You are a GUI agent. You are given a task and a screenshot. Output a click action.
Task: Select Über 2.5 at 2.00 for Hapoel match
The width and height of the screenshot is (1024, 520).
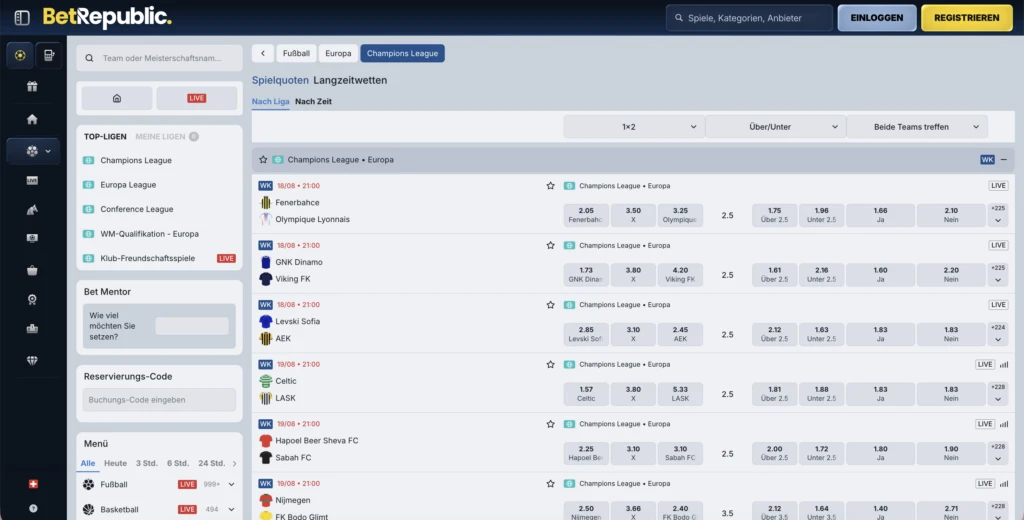[x=775, y=453]
